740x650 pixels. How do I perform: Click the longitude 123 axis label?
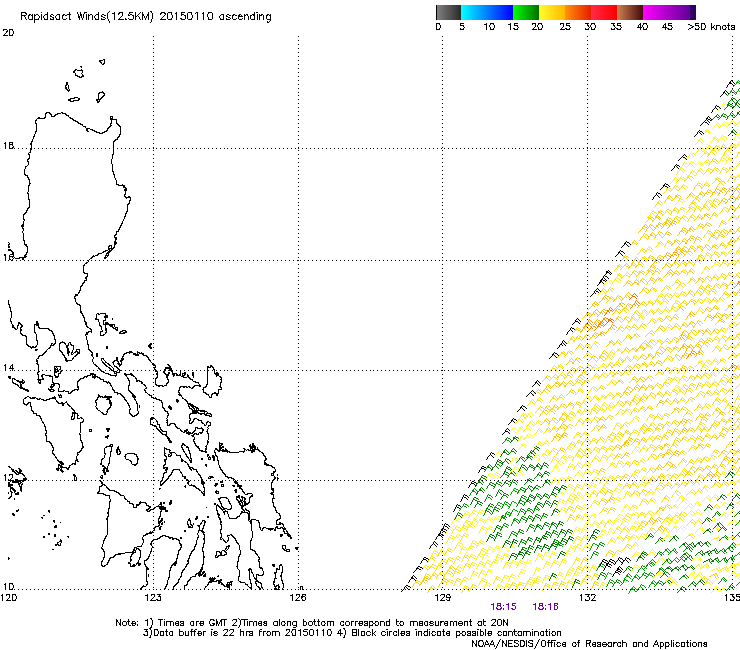pos(153,598)
